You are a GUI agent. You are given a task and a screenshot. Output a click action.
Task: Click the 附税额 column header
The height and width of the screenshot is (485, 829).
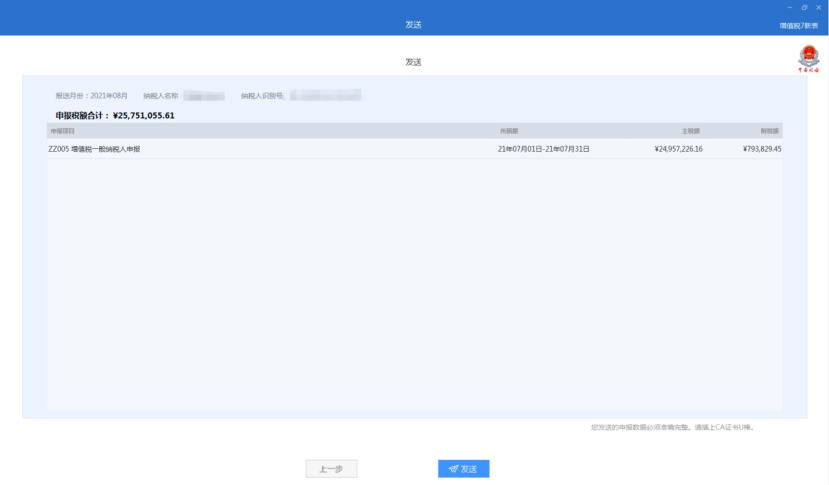[x=770, y=131]
